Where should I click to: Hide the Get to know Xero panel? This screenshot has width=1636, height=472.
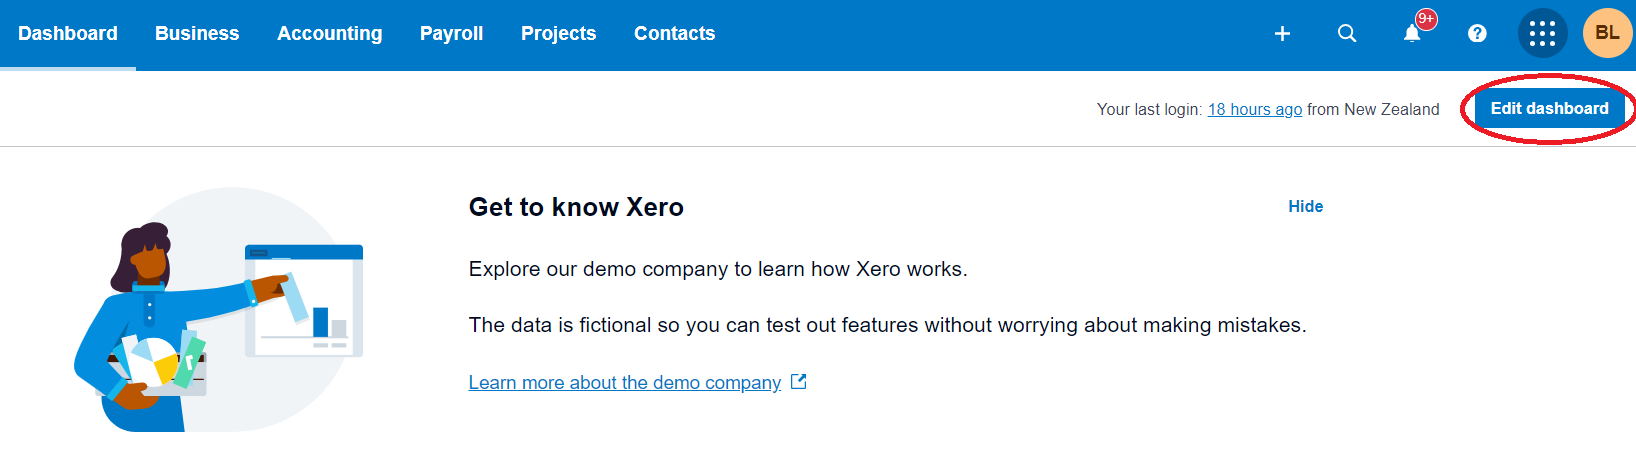(1305, 207)
